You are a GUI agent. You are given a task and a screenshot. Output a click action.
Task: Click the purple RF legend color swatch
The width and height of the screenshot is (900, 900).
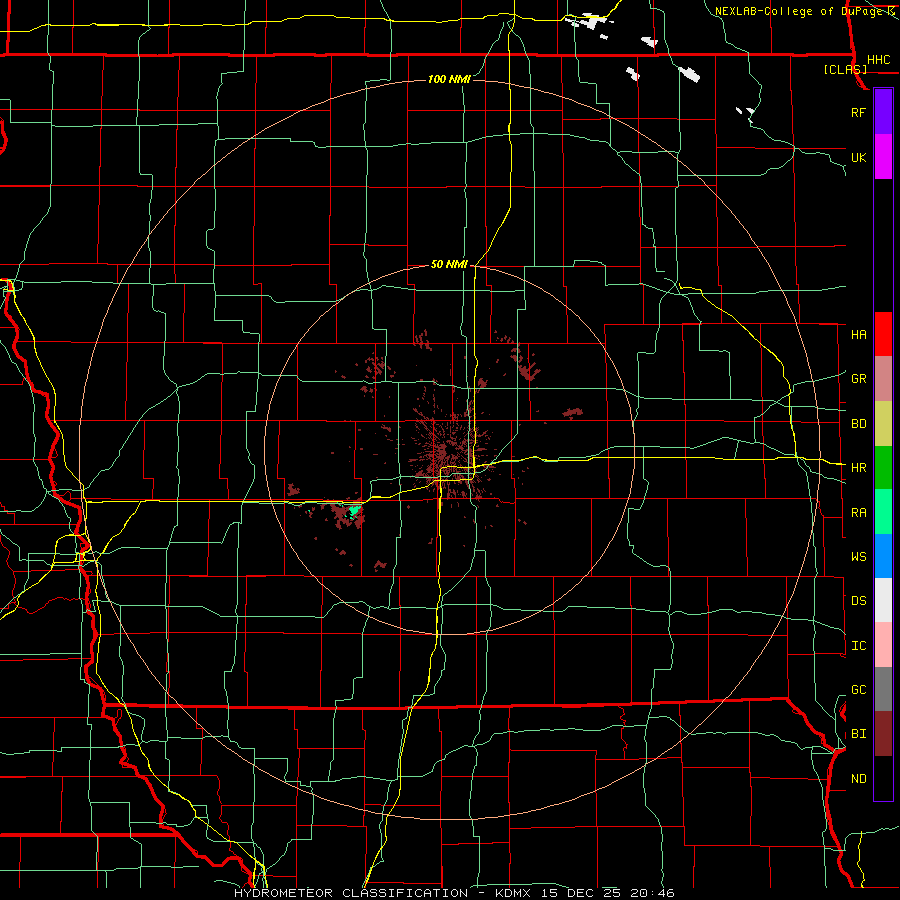(883, 111)
